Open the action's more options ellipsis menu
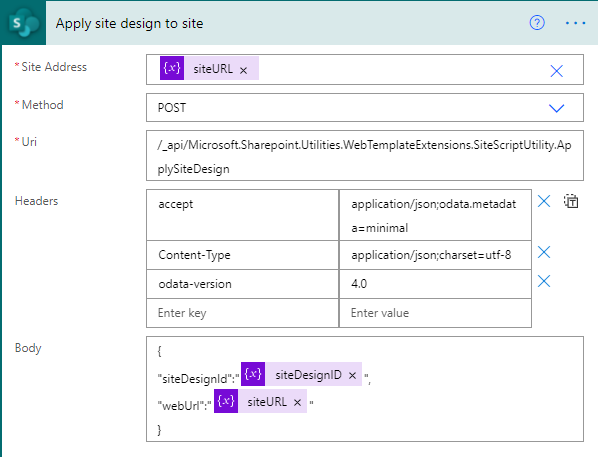The width and height of the screenshot is (598, 457). [x=575, y=23]
